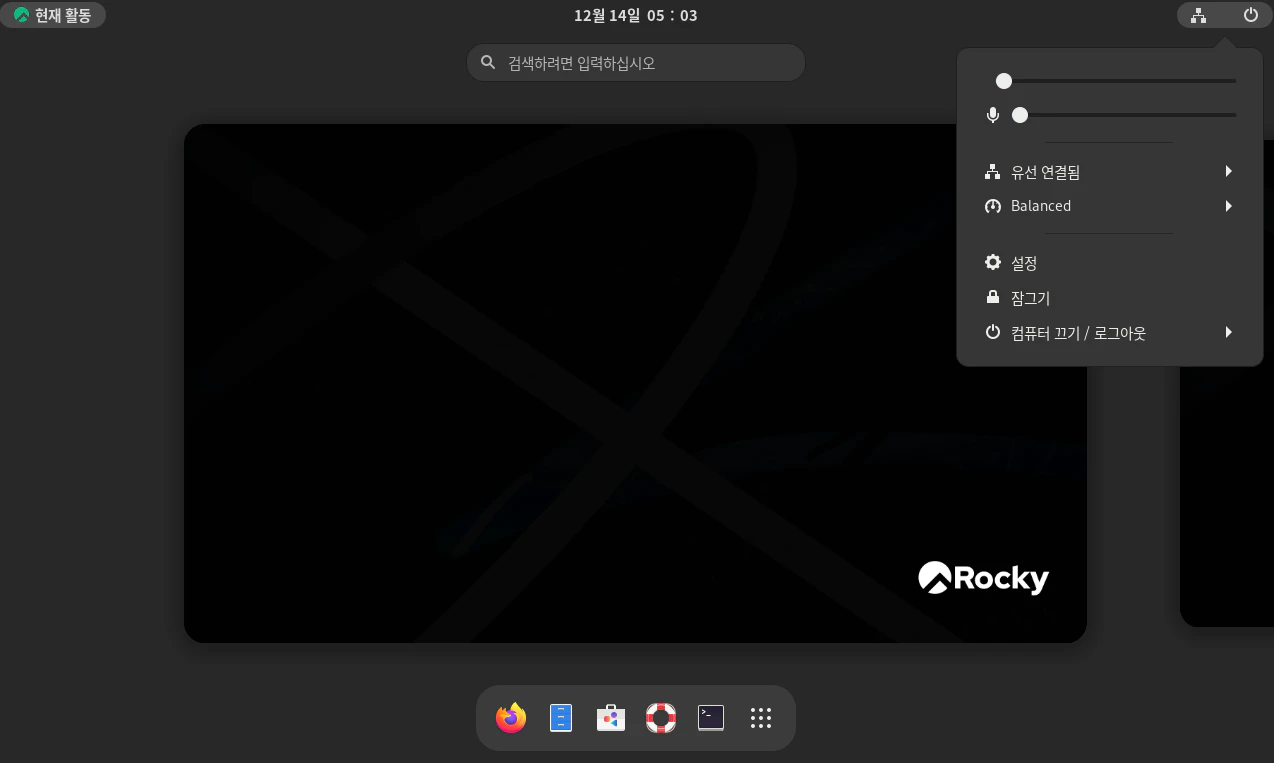Click the 현재 활동 activities button
This screenshot has height=763, width=1274.
tap(53, 15)
